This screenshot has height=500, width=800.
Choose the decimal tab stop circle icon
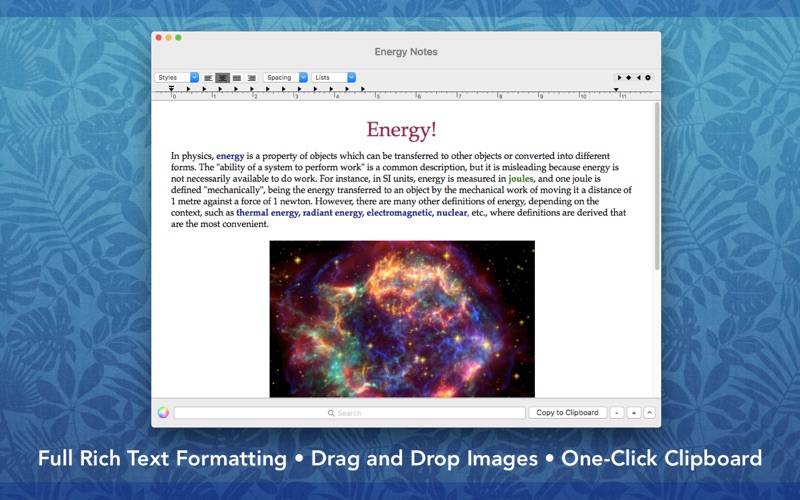pos(648,78)
